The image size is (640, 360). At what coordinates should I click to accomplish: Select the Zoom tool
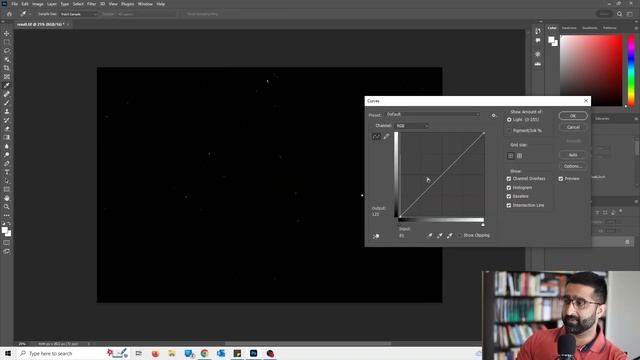(7, 207)
